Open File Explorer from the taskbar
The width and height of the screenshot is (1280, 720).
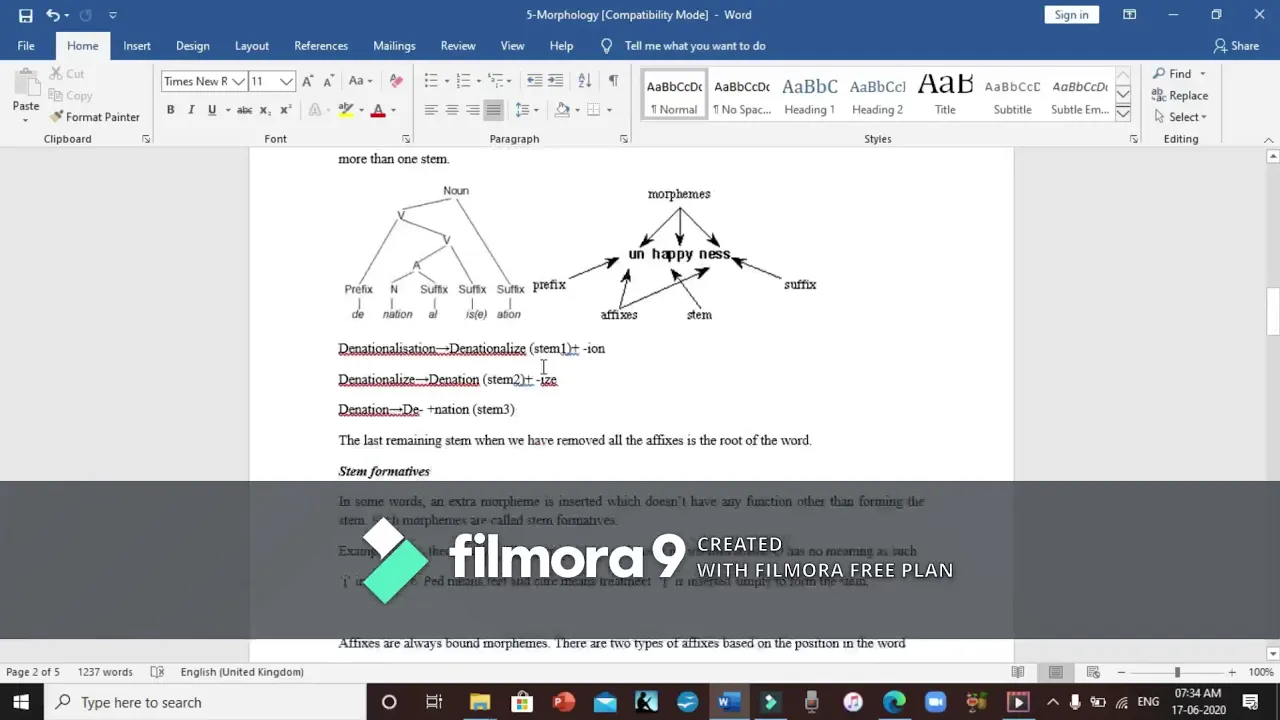pos(480,702)
